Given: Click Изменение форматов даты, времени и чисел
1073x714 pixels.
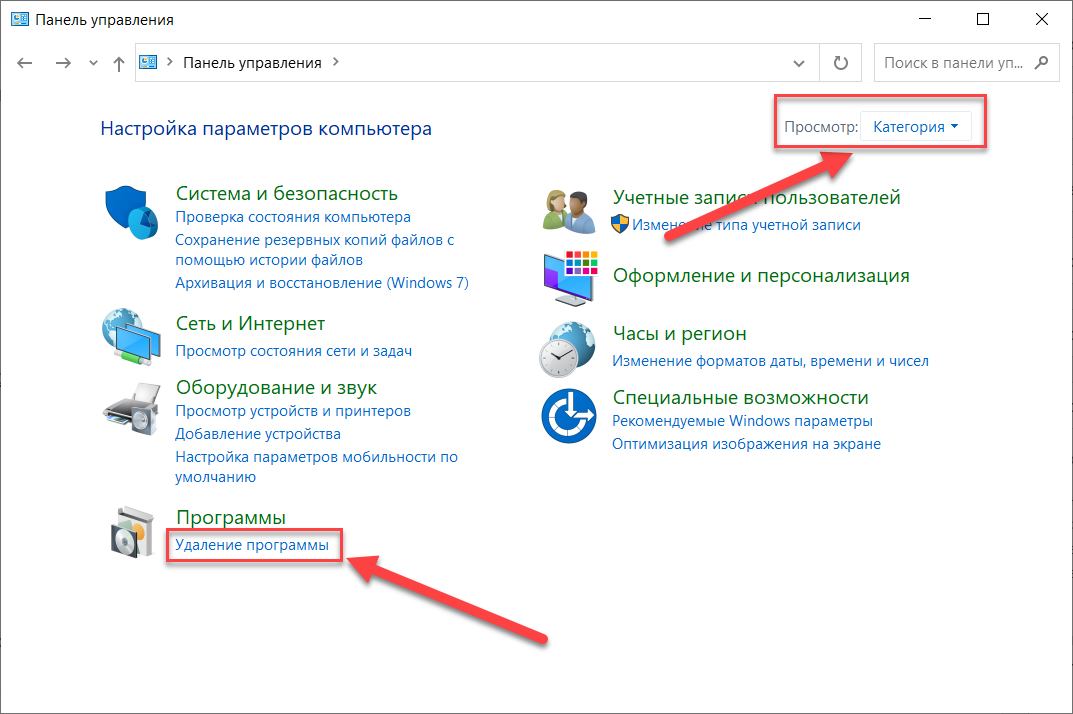Looking at the screenshot, I should point(771,361).
